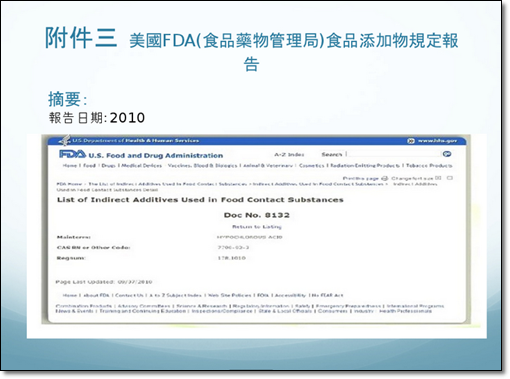Click the Print this page link
This screenshot has height=379, width=510.
coord(361,178)
